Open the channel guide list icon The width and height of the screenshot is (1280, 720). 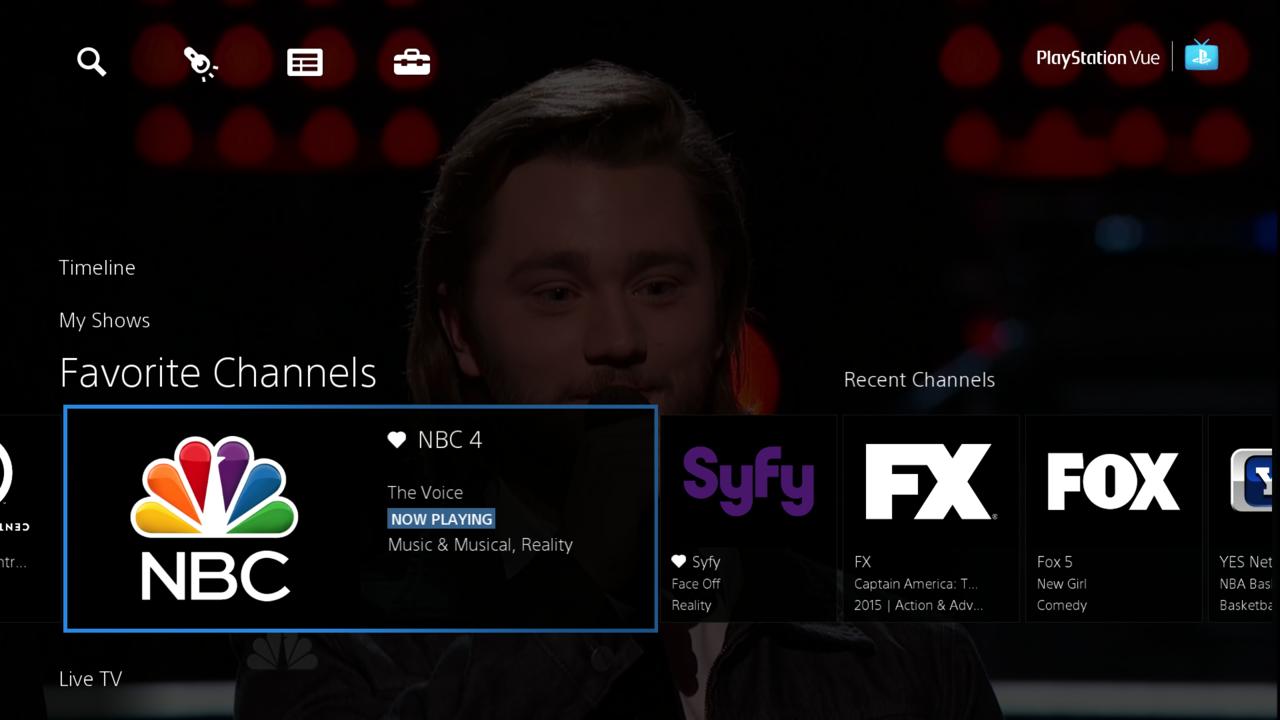tap(305, 63)
